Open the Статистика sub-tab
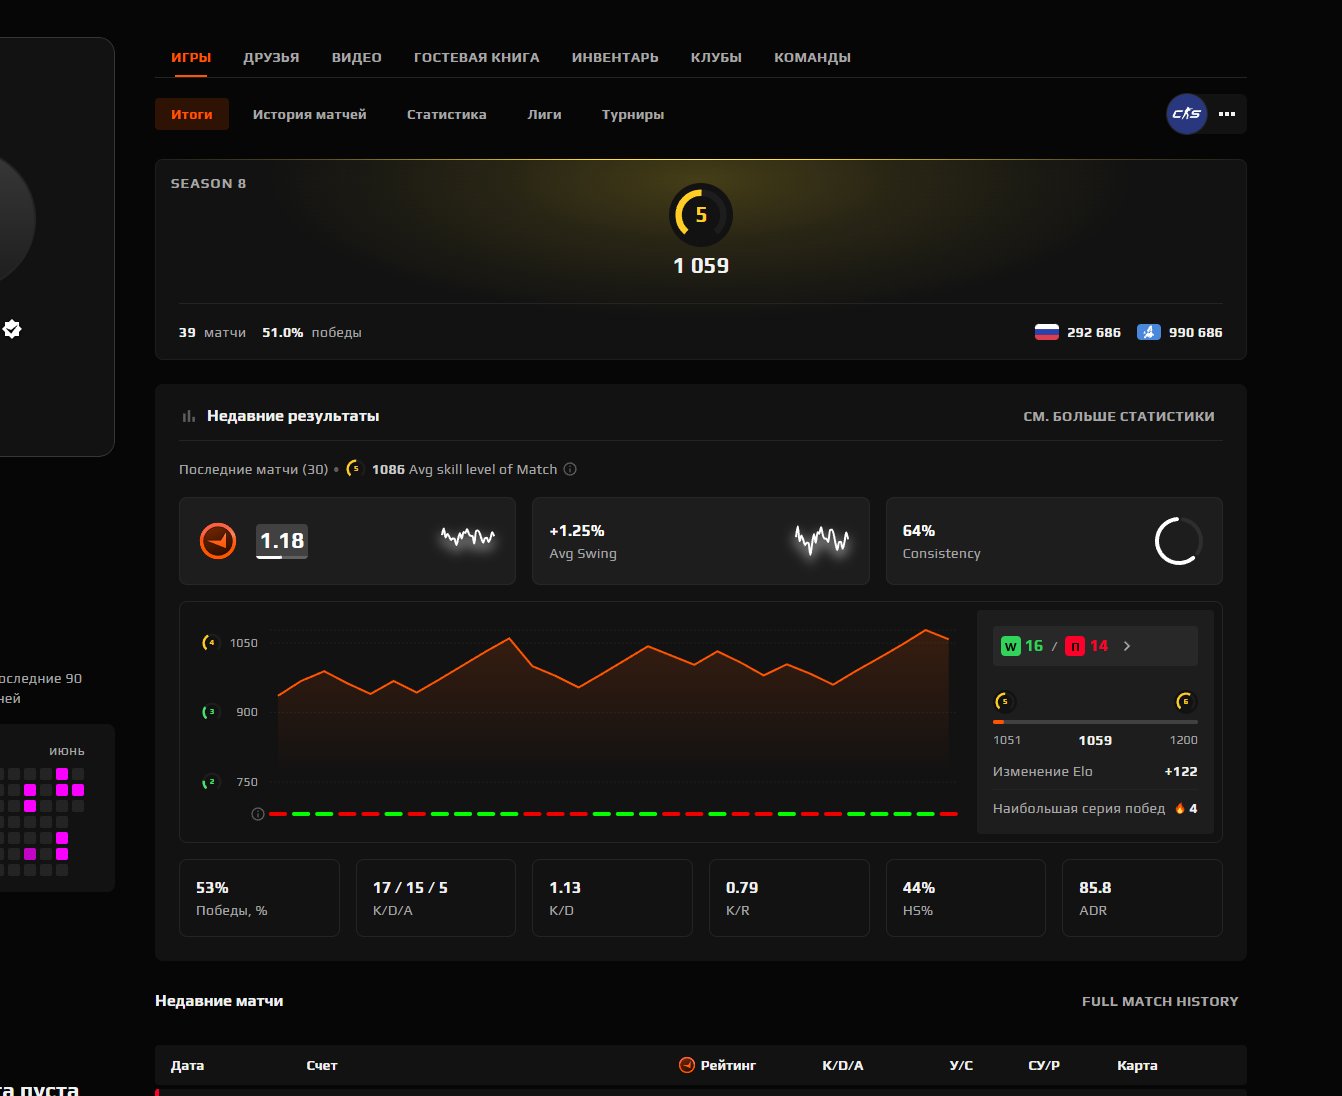 [x=447, y=114]
